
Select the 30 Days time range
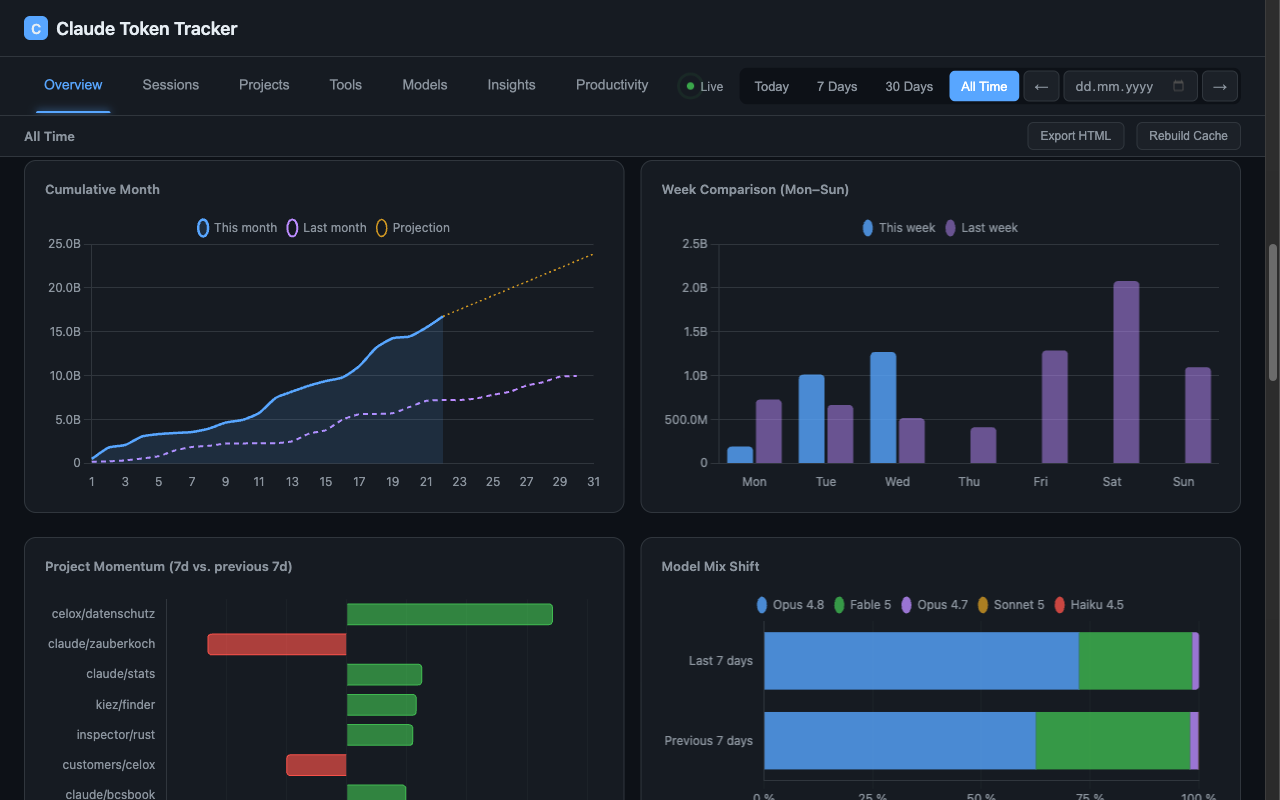point(909,86)
